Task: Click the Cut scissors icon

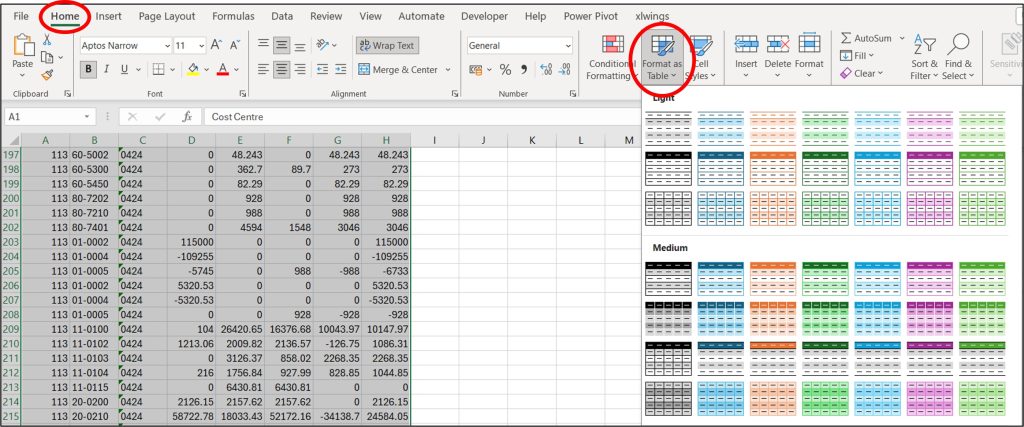Action: click(47, 40)
